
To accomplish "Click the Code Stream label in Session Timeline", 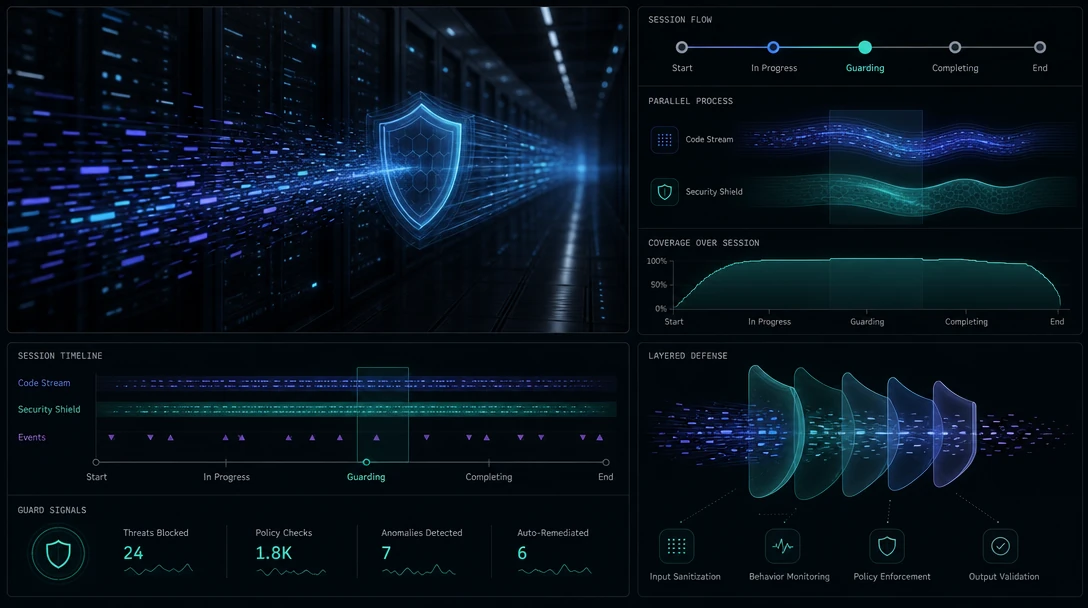I will pyautogui.click(x=44, y=382).
